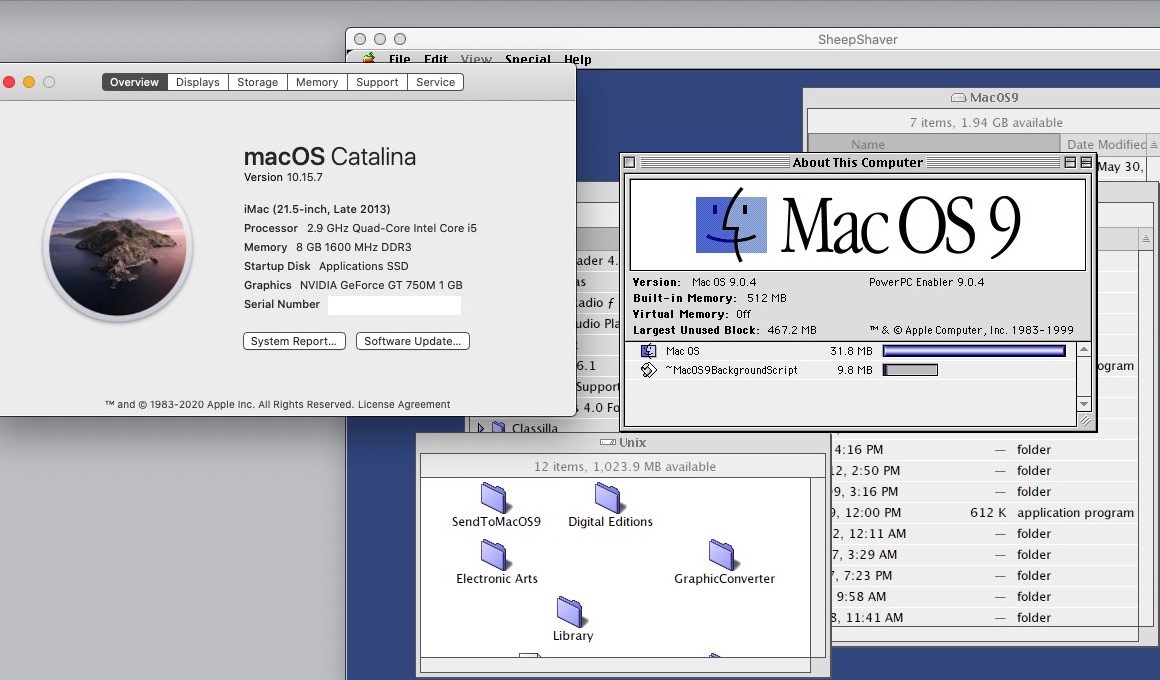Switch to the Memory tab

pyautogui.click(x=317, y=82)
